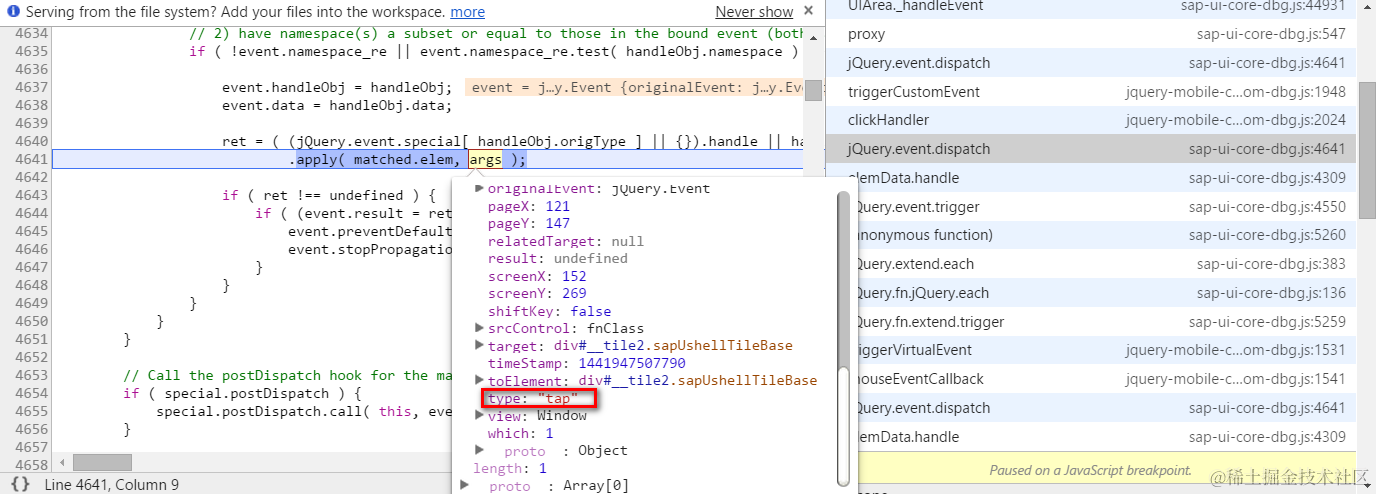Expand the srcControl: fnClass property
Screen dimensions: 1376x494
[479, 328]
